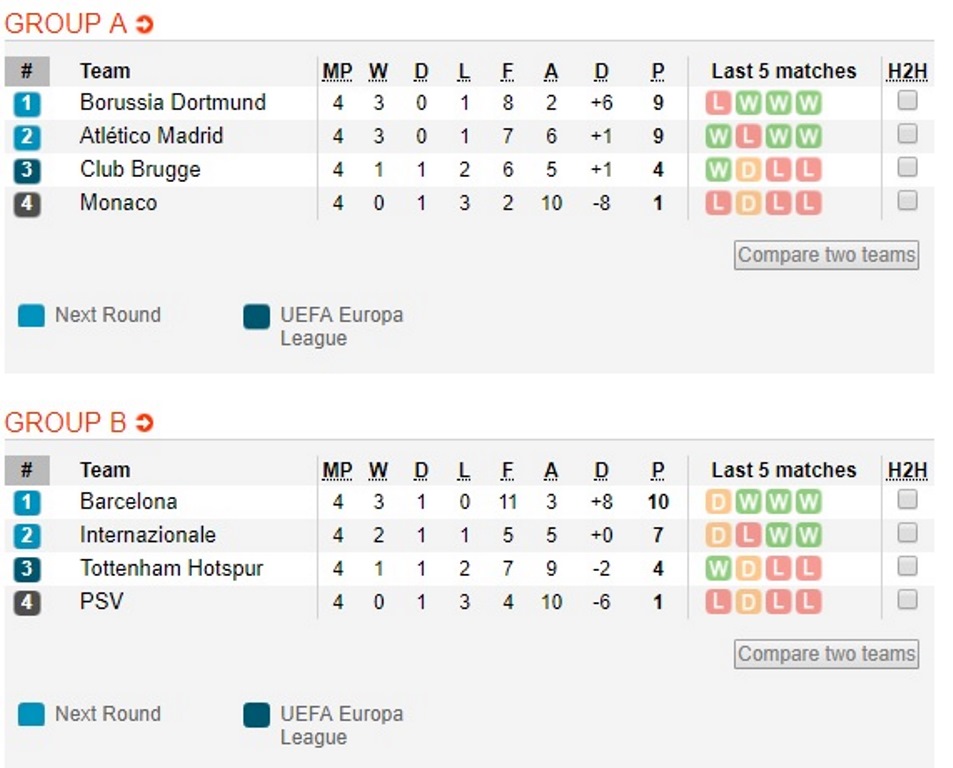Screen dimensions: 953x768
Task: Tick H2H checkbox for Borussia Dortmund
Action: point(907,101)
